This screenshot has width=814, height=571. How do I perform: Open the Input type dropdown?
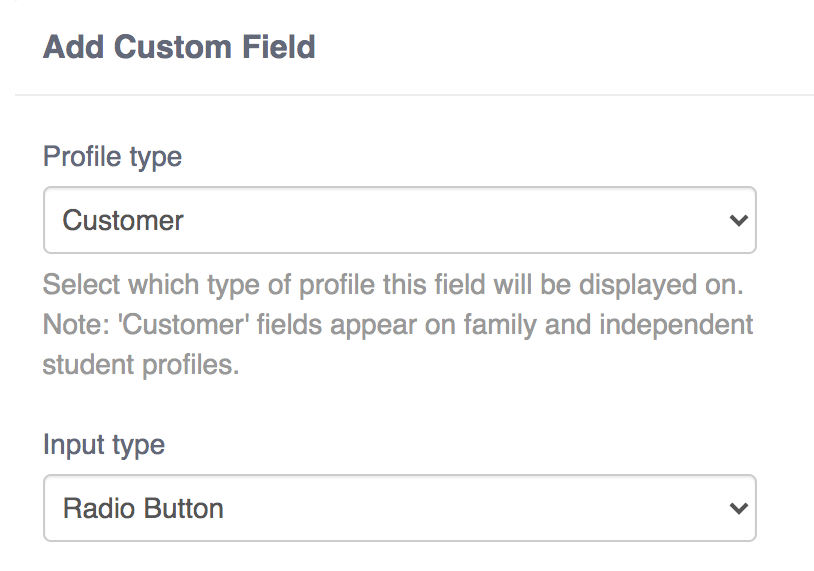399,508
